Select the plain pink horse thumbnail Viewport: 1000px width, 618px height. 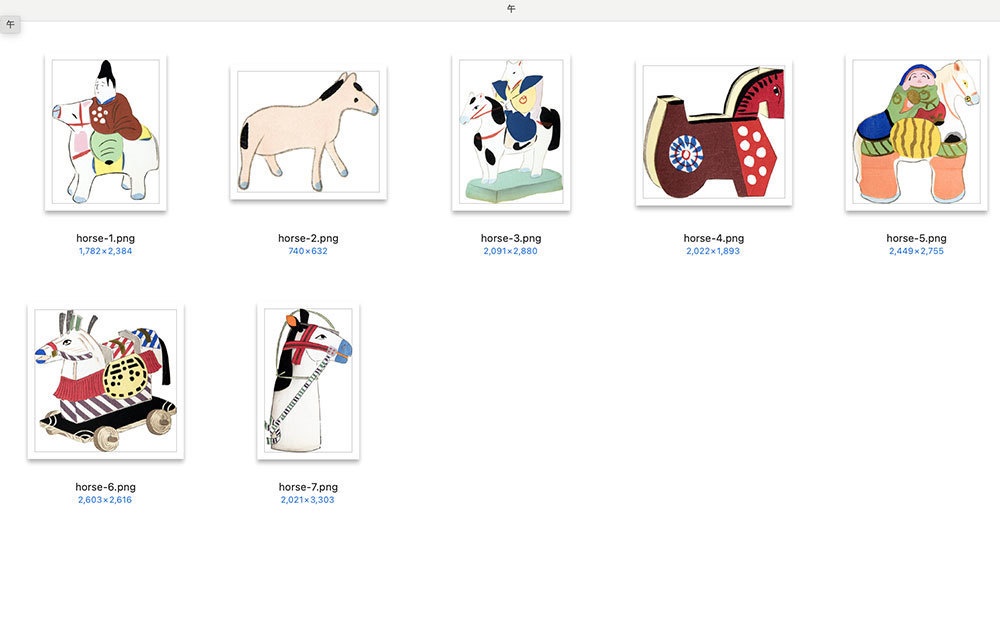click(309, 133)
